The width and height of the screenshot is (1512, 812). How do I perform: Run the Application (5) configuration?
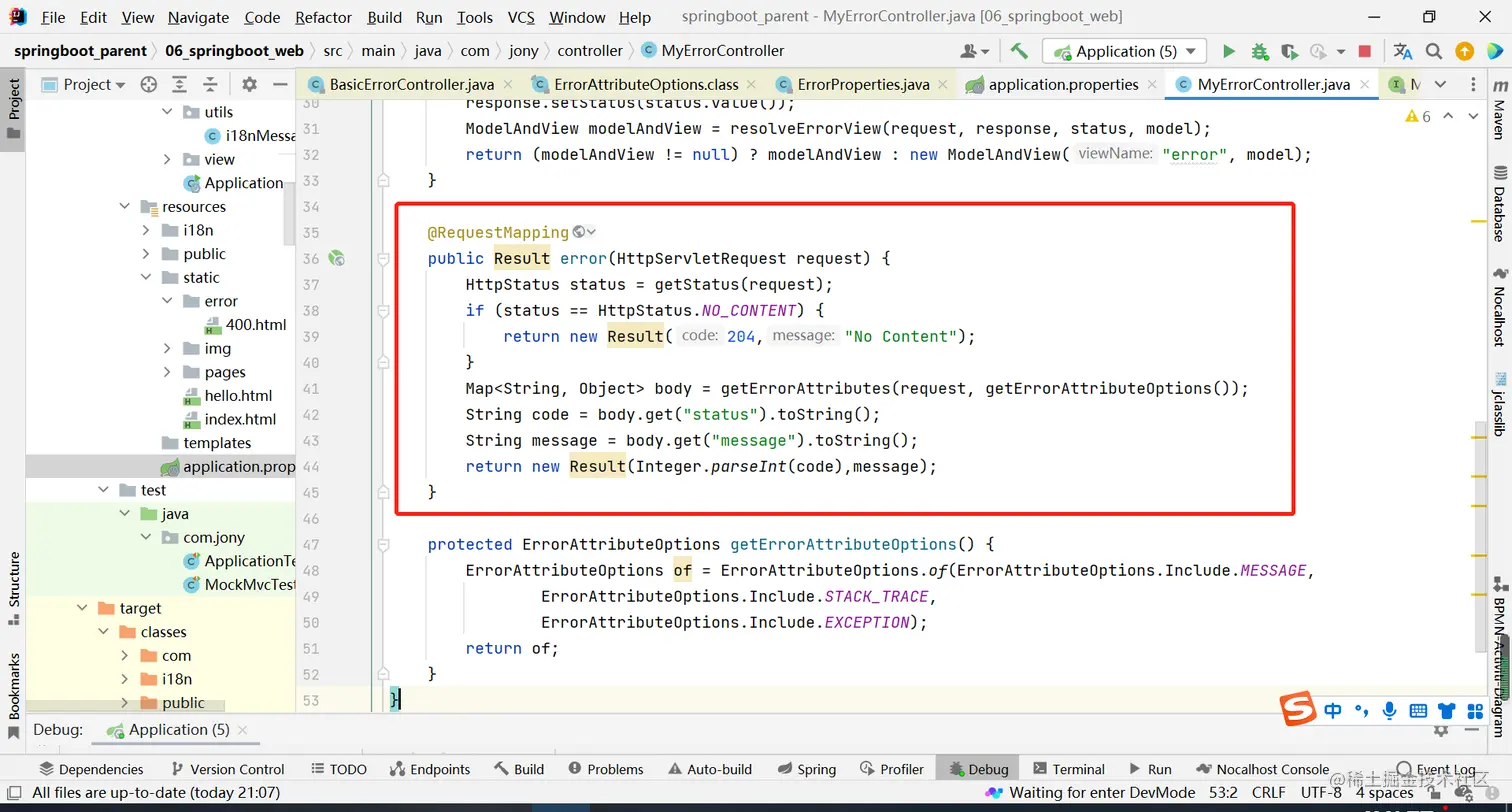1229,51
